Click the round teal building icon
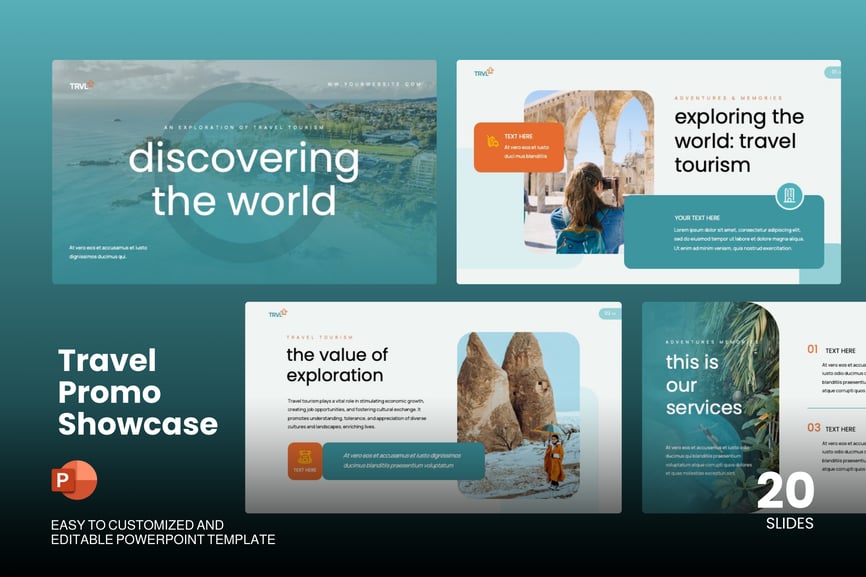 788,195
